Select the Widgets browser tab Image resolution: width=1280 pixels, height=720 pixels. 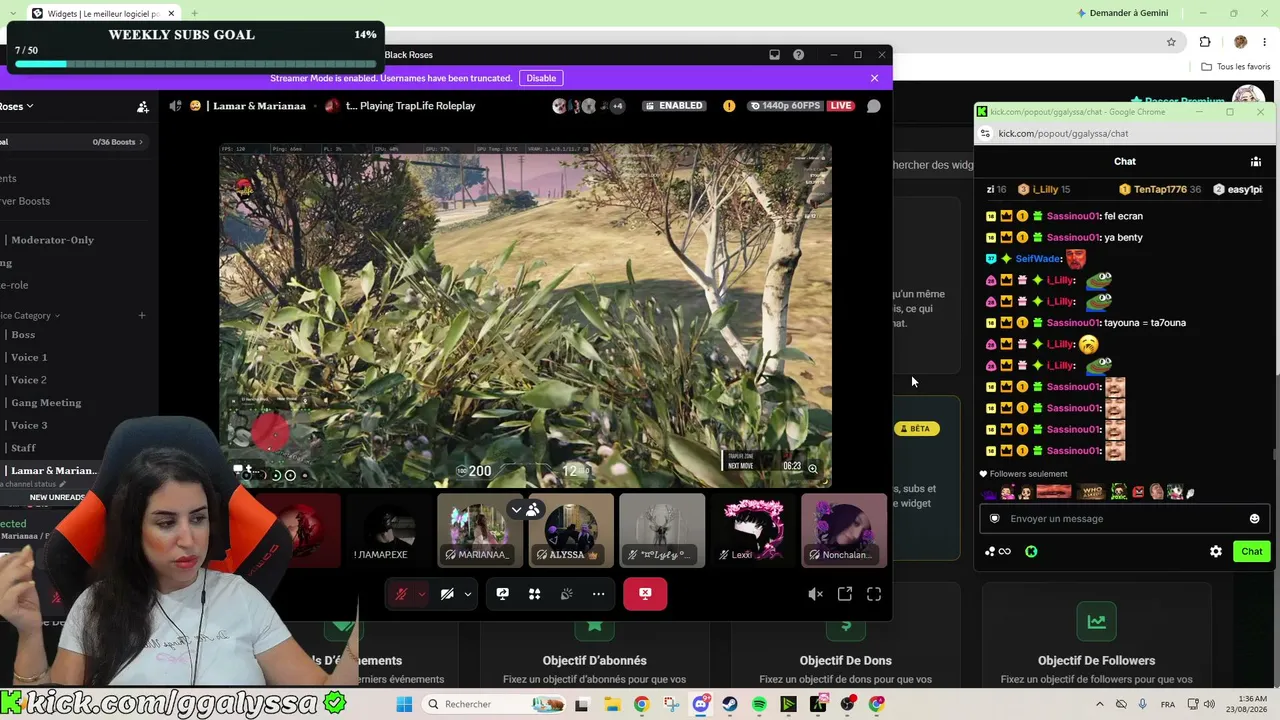point(104,14)
